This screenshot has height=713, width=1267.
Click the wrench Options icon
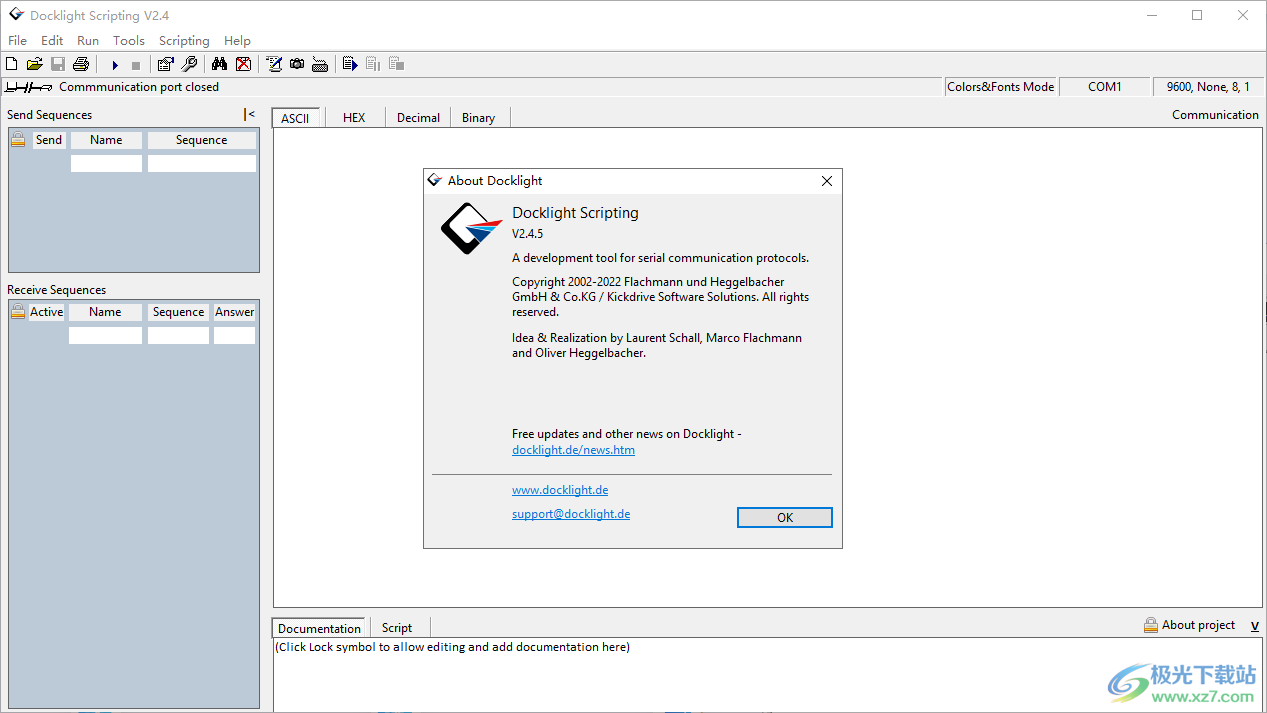click(x=189, y=64)
